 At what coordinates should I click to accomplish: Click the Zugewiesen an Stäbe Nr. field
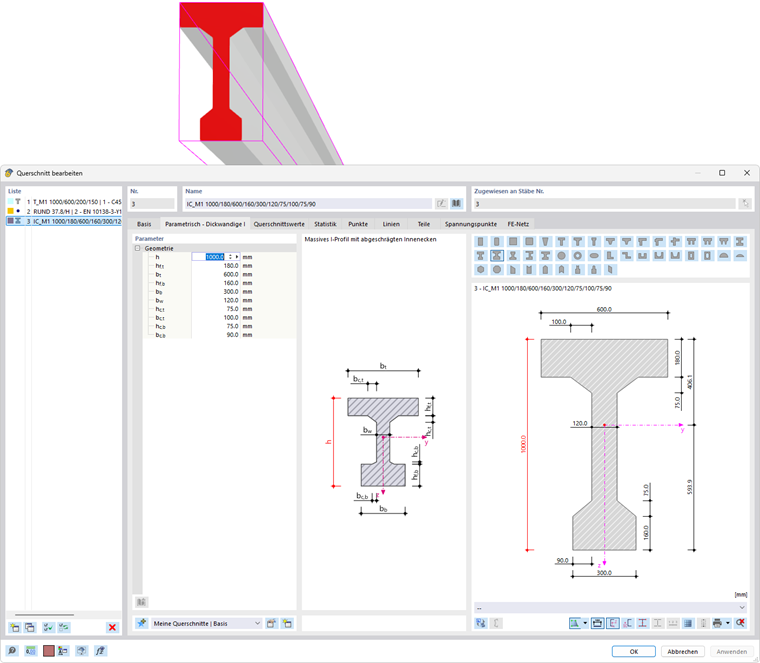coord(604,204)
